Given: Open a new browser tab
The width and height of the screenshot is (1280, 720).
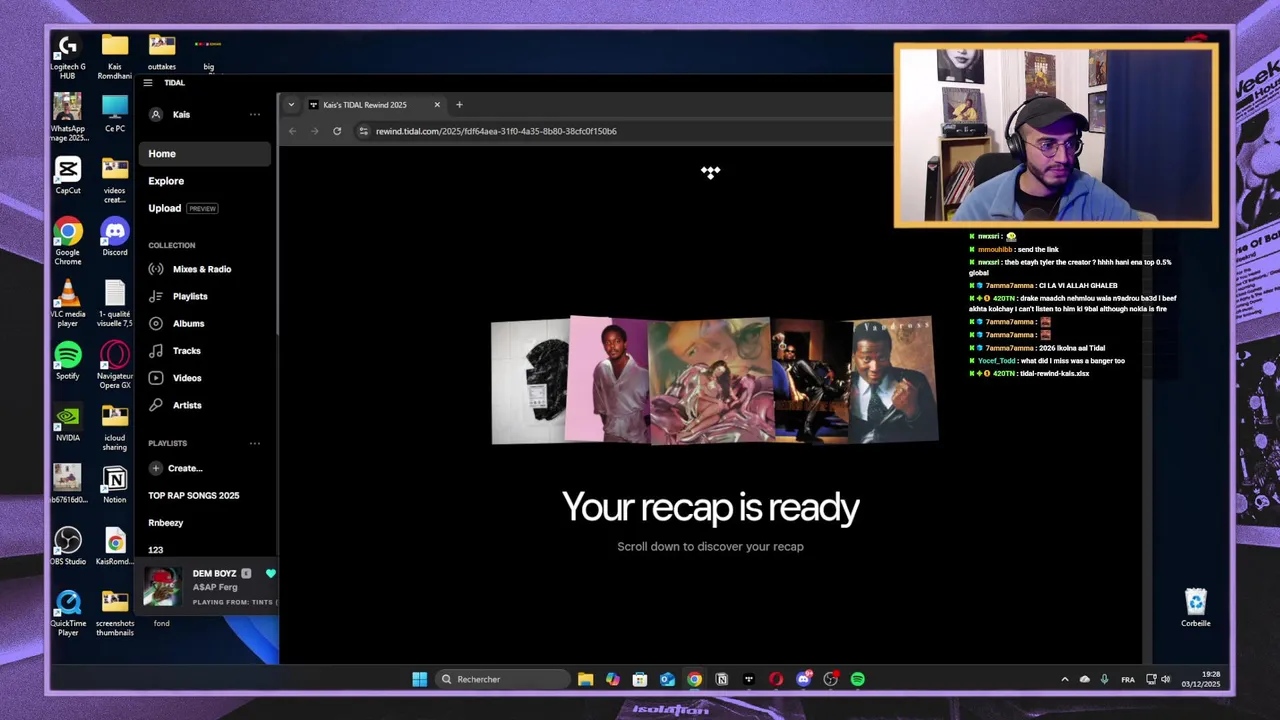Looking at the screenshot, I should 459,105.
